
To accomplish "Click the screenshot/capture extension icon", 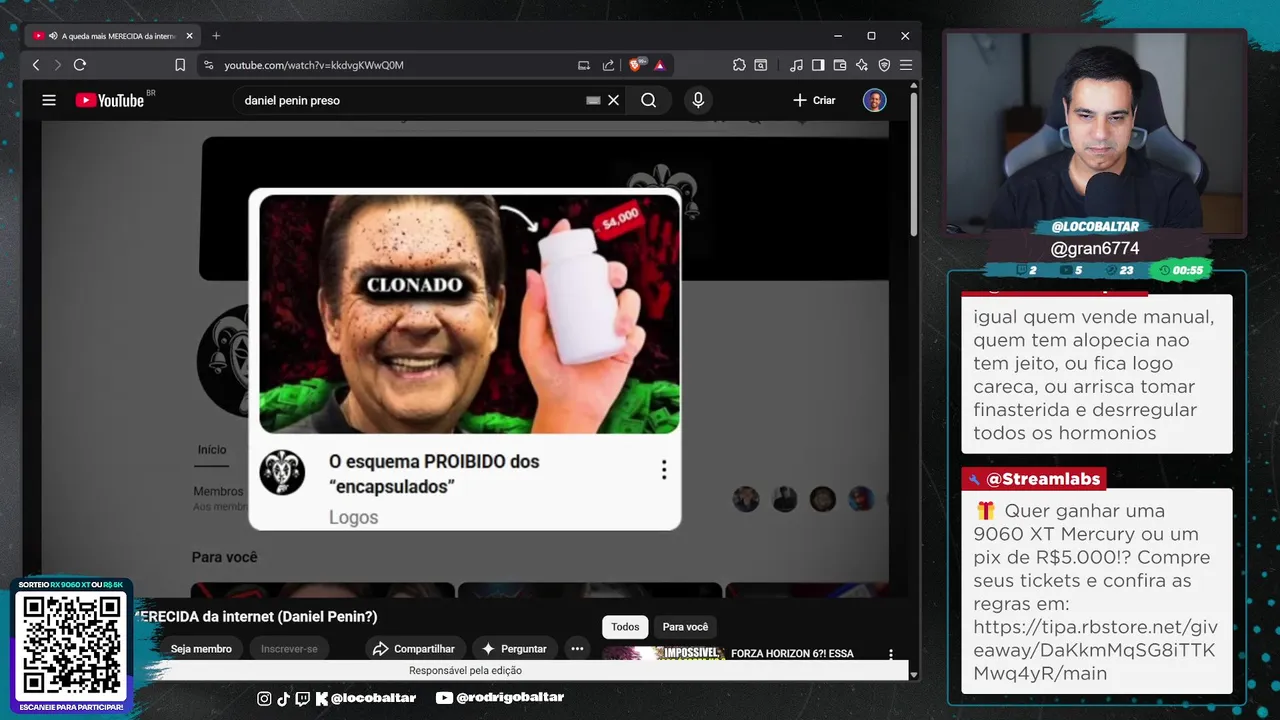I will pos(761,65).
